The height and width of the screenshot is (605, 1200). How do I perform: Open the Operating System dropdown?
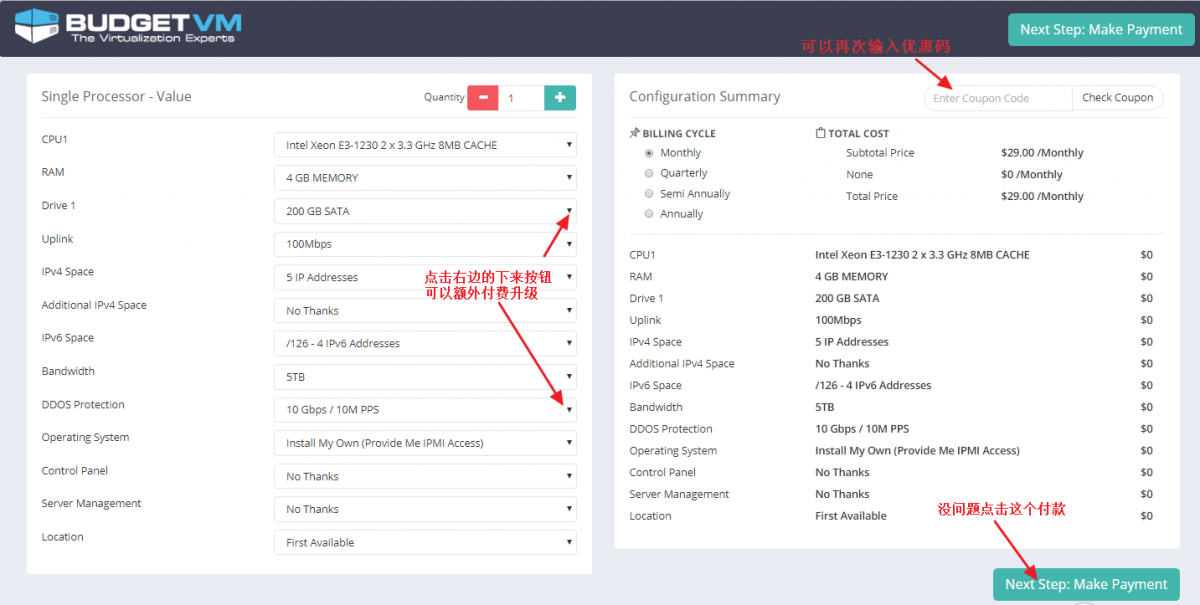click(x=425, y=443)
